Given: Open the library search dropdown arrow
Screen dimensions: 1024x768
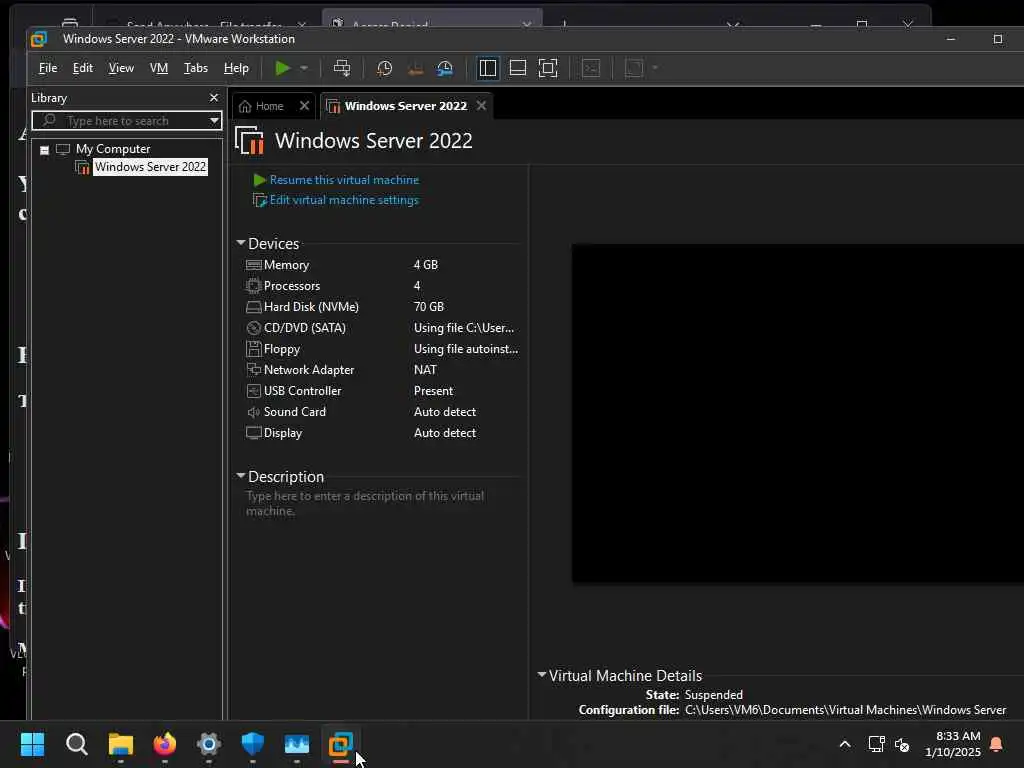Looking at the screenshot, I should [x=214, y=121].
